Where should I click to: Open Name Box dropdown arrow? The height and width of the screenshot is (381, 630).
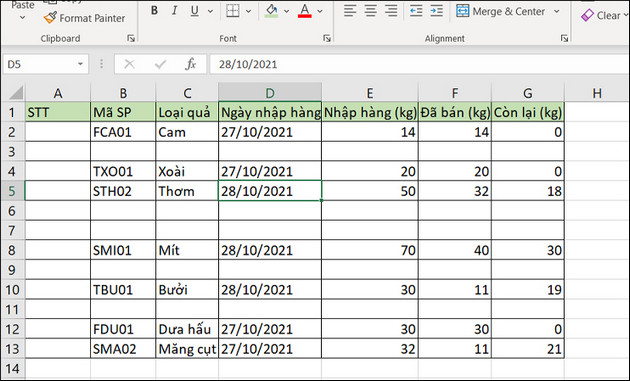[x=80, y=64]
